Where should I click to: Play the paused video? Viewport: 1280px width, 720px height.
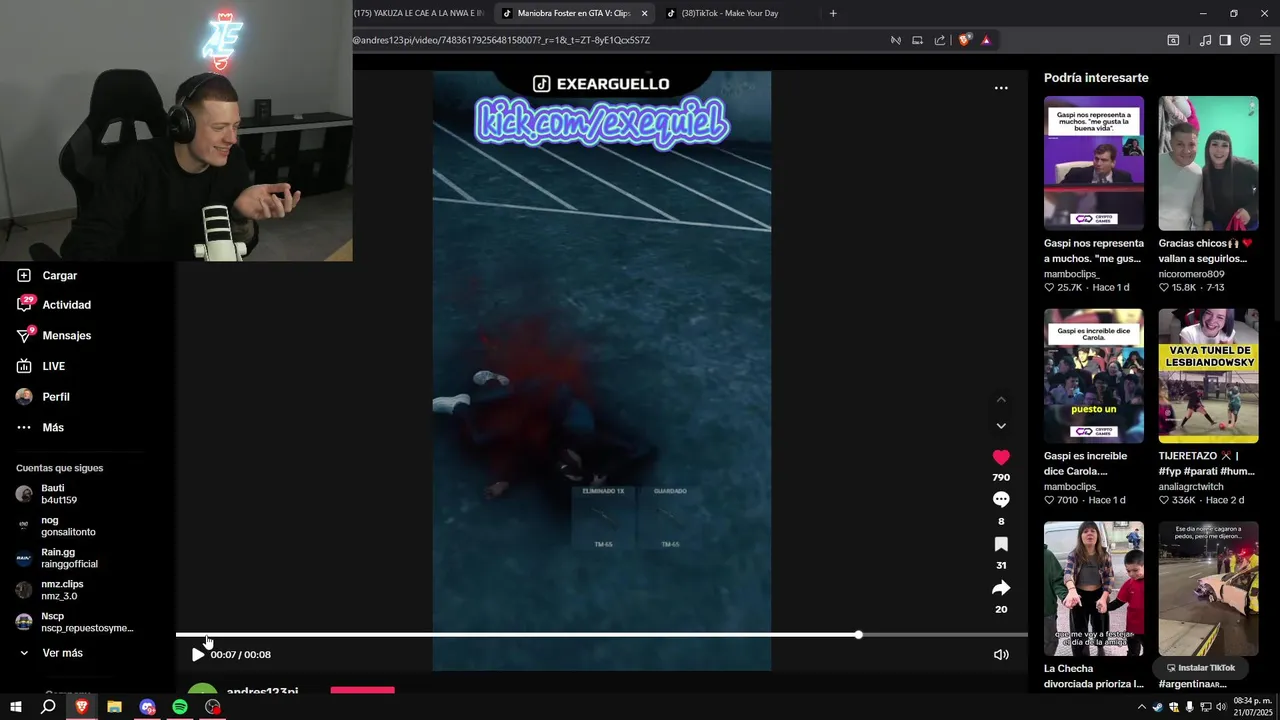197,655
